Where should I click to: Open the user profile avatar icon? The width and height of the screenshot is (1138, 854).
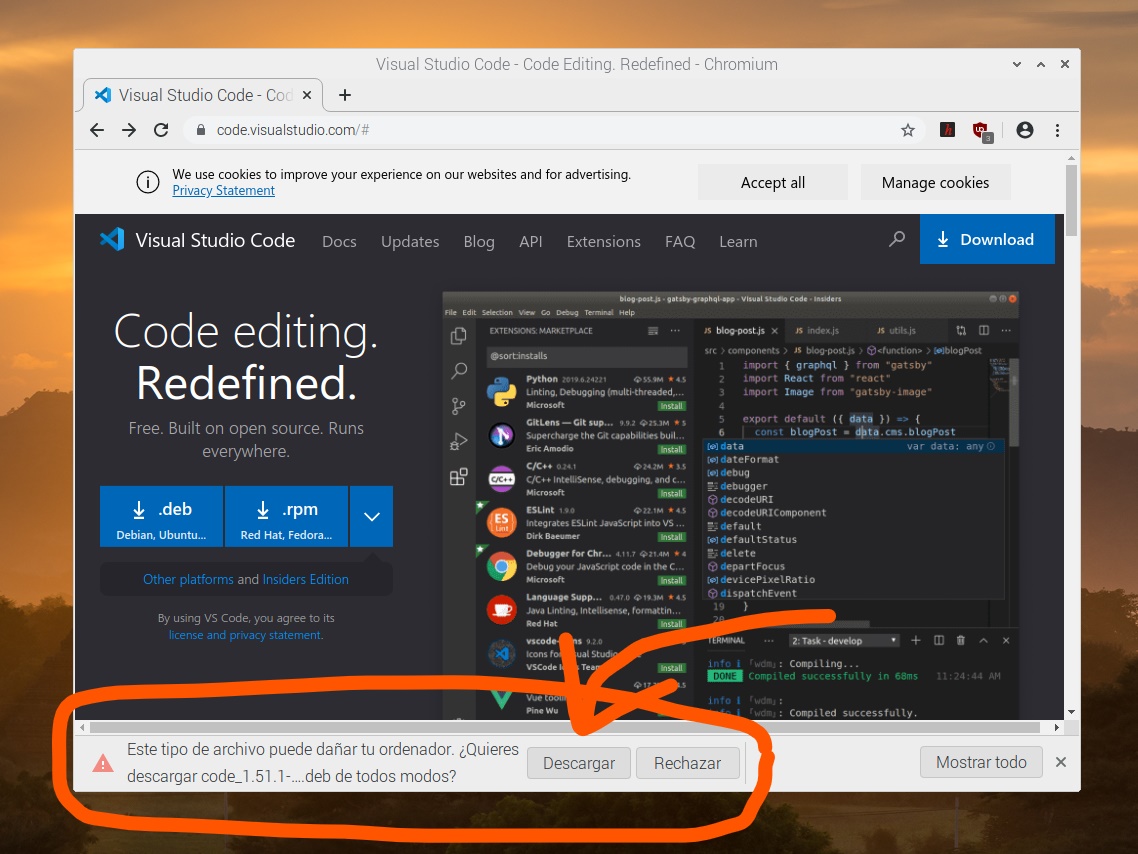click(1024, 130)
